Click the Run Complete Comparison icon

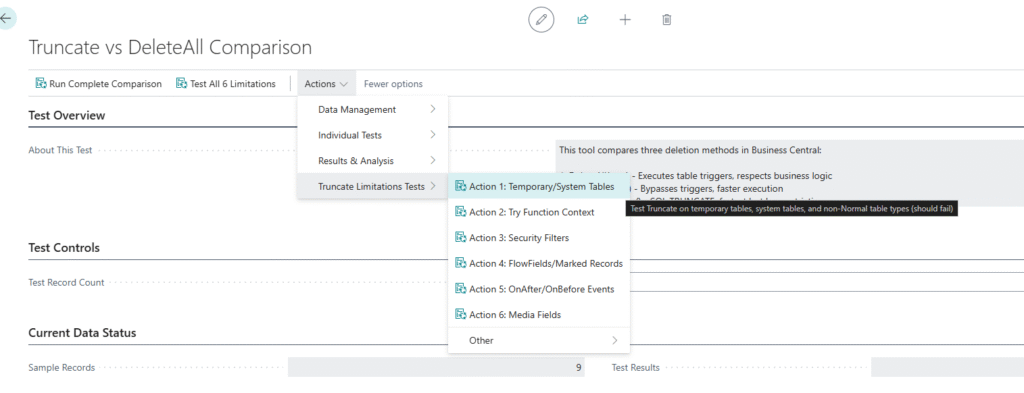click(40, 84)
